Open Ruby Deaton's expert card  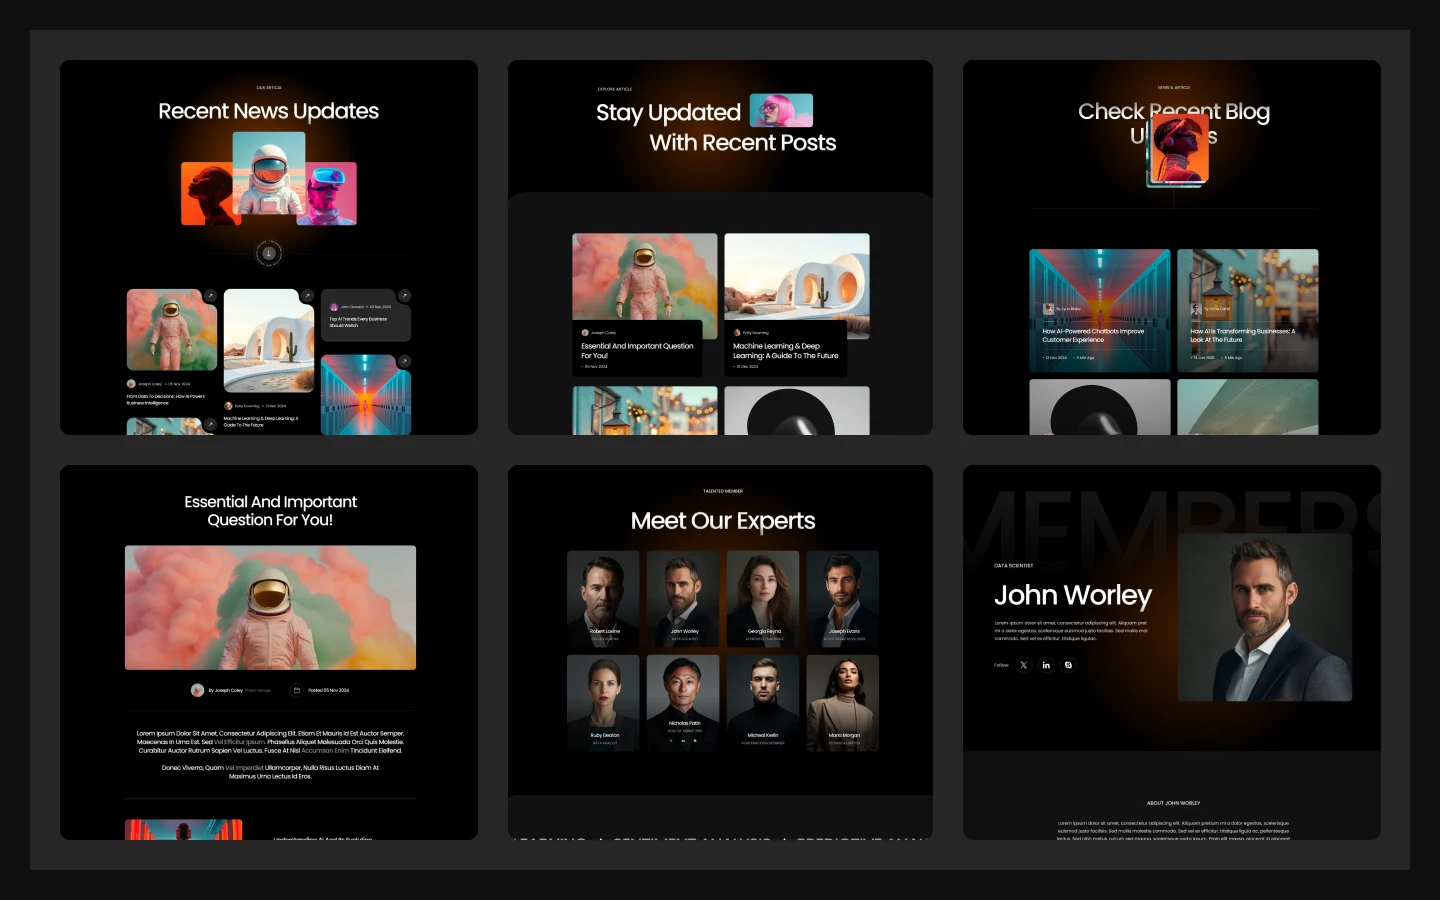pyautogui.click(x=603, y=703)
